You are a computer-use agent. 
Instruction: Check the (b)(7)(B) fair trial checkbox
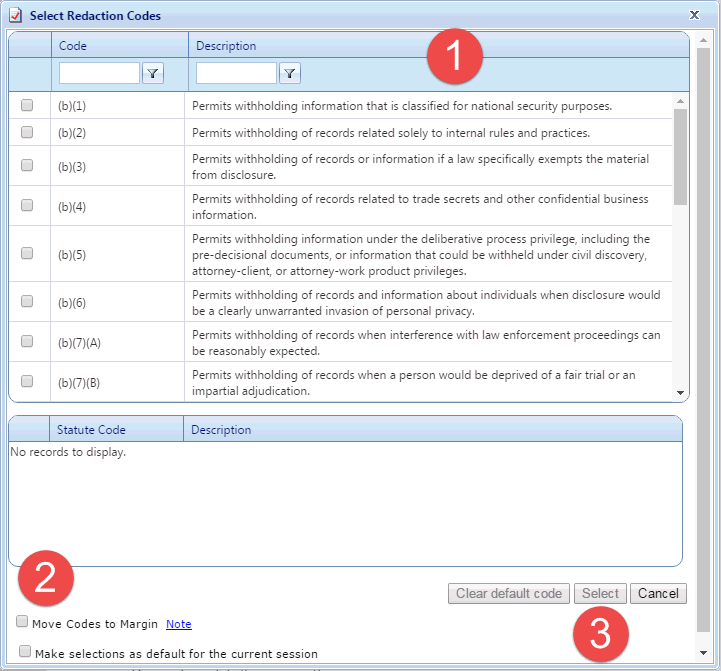[27, 381]
